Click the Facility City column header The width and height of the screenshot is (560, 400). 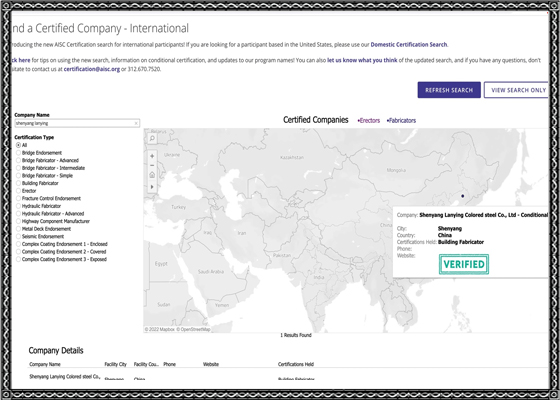pyautogui.click(x=116, y=364)
